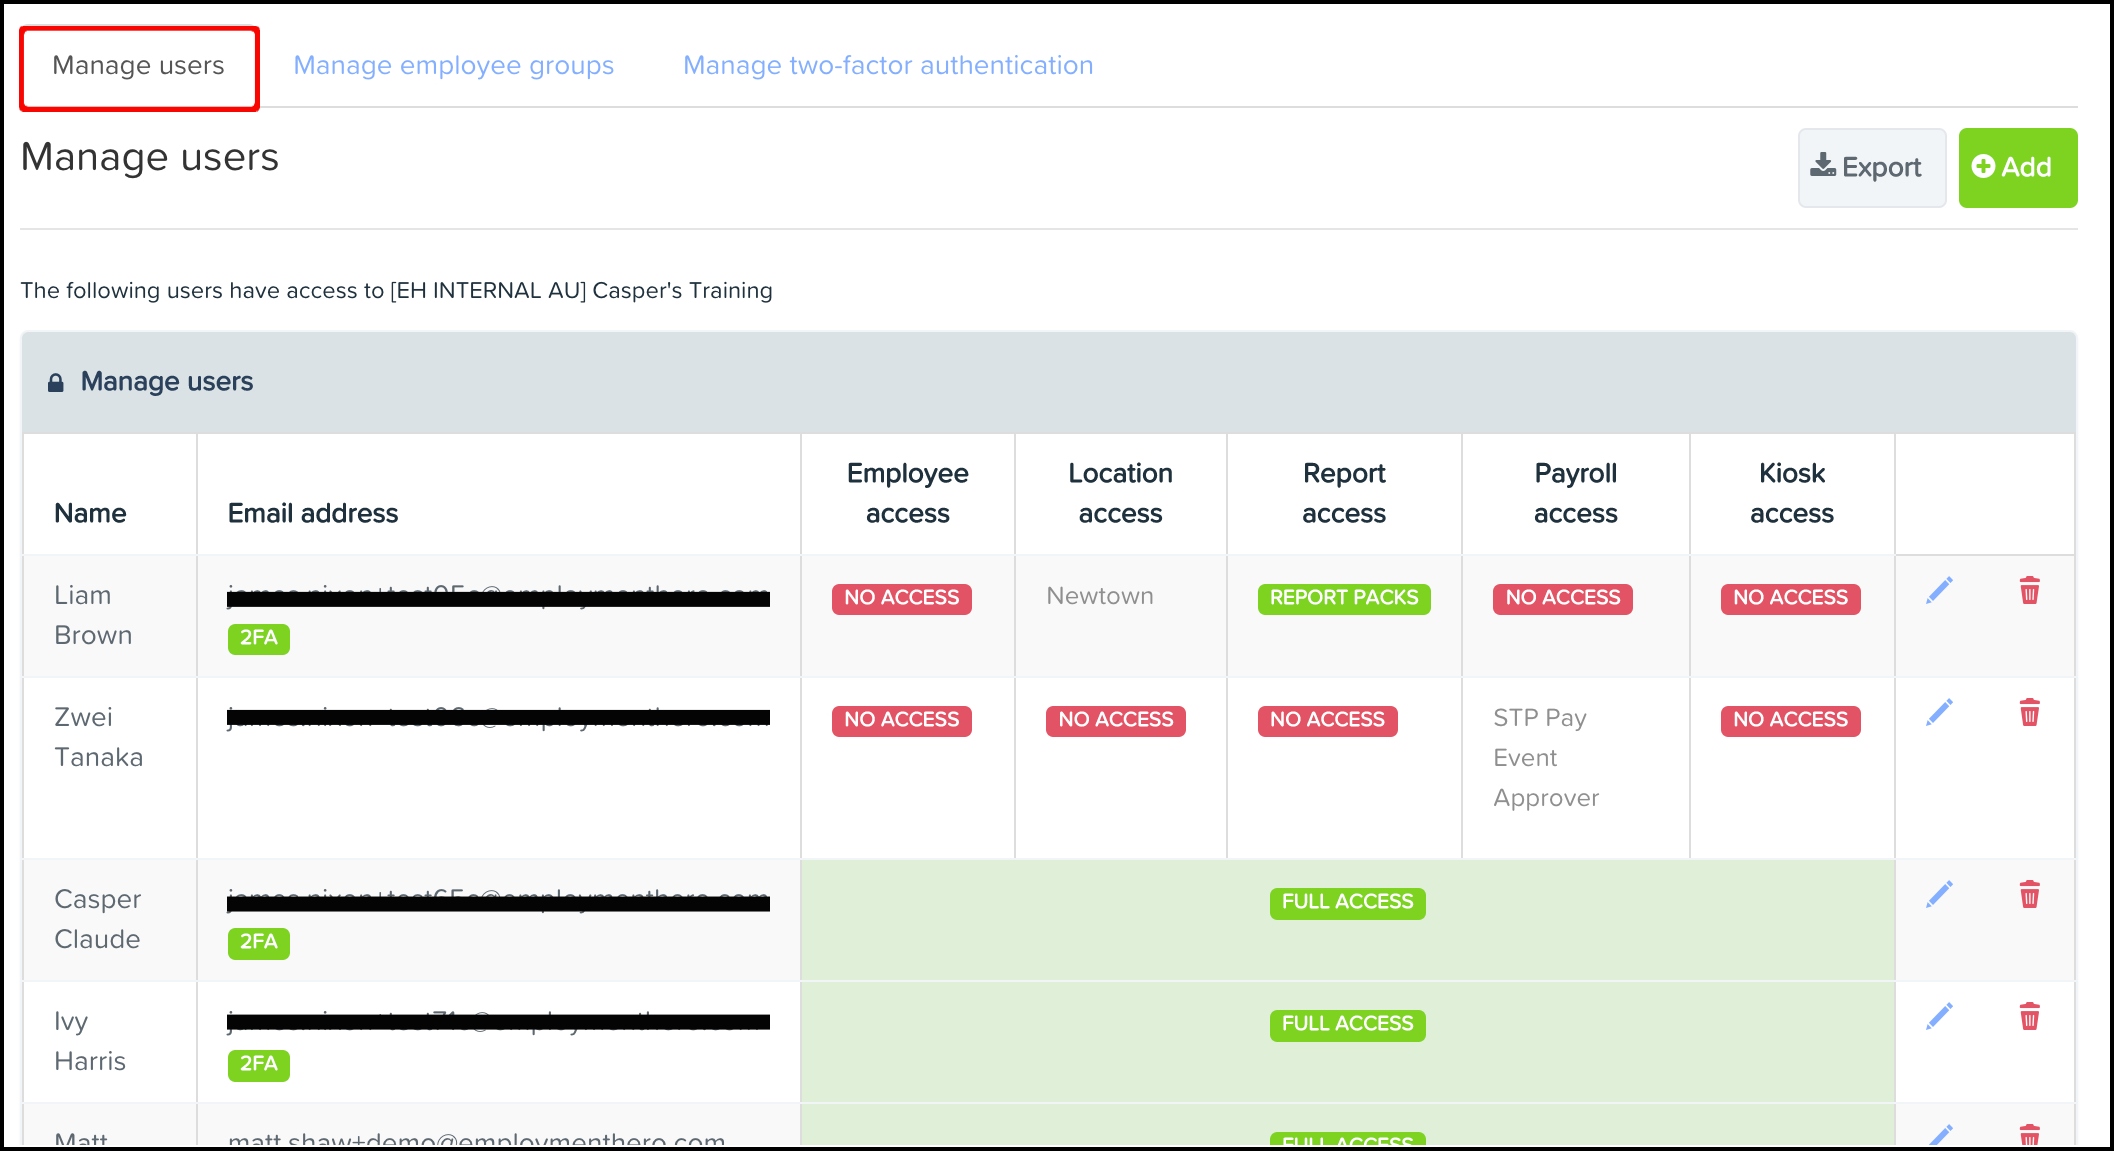Image resolution: width=2114 pixels, height=1151 pixels.
Task: Delete Ivy Harris with trash icon
Action: point(2029,1017)
